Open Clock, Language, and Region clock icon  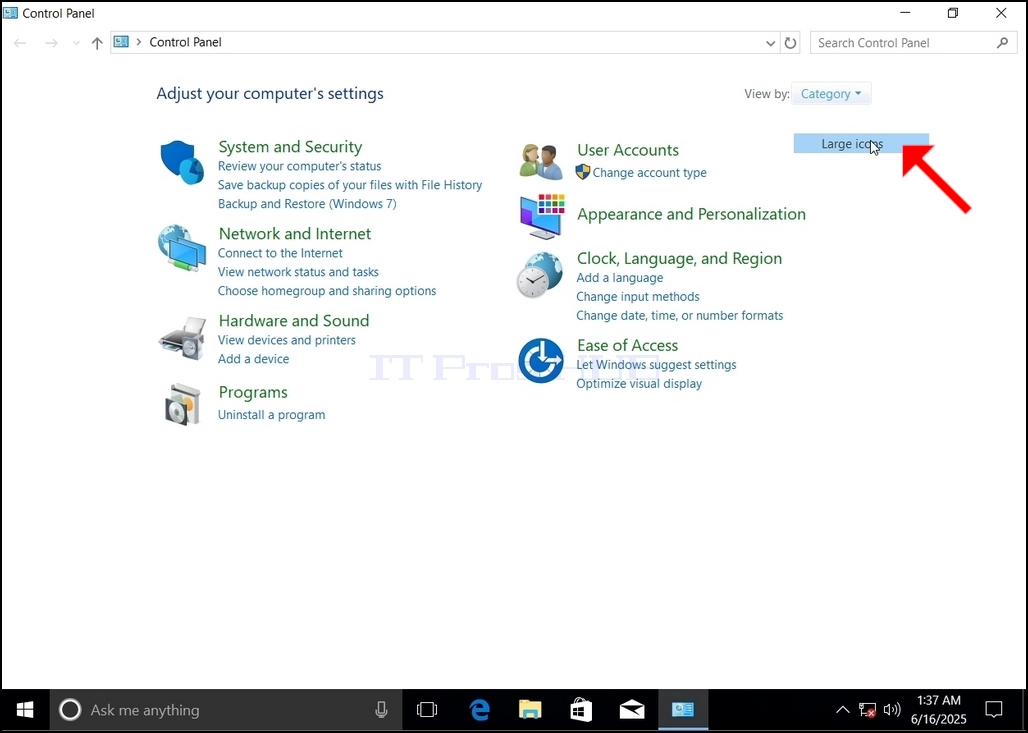(540, 275)
